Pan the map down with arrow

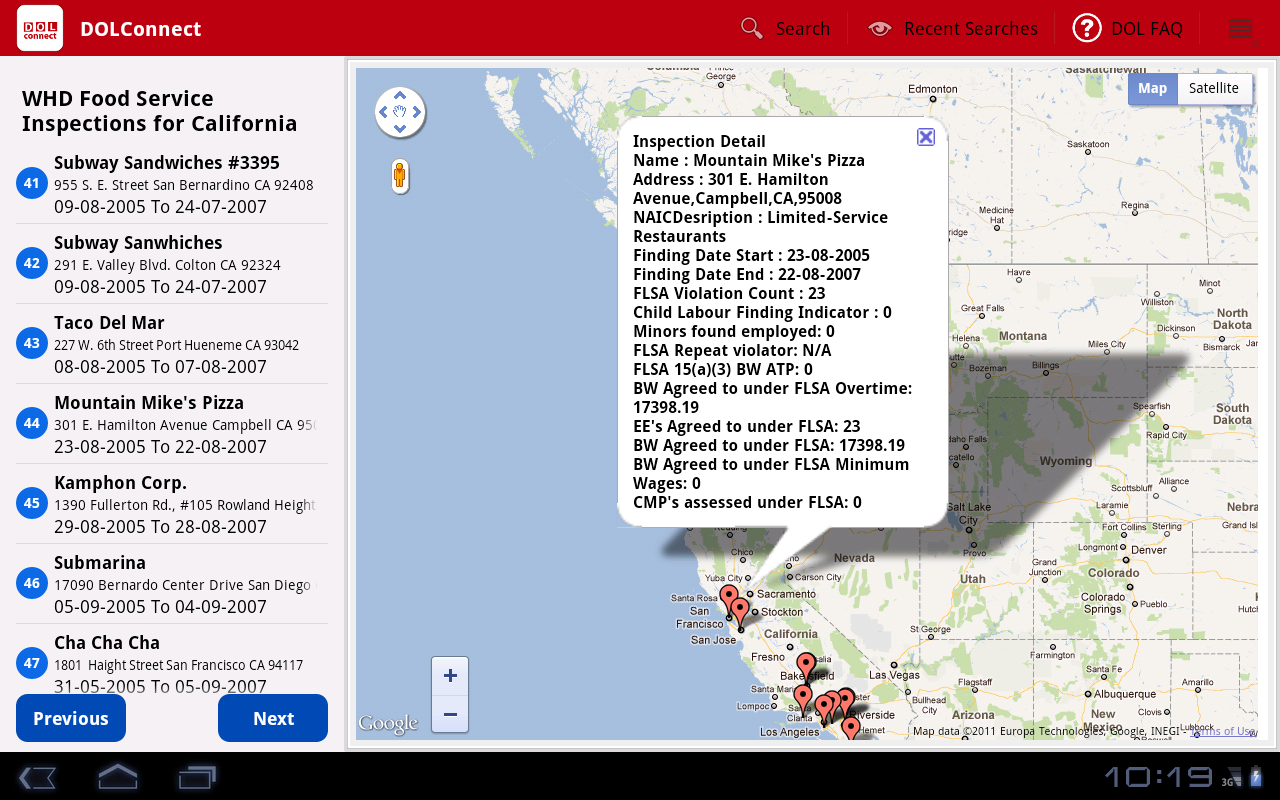coord(400,129)
